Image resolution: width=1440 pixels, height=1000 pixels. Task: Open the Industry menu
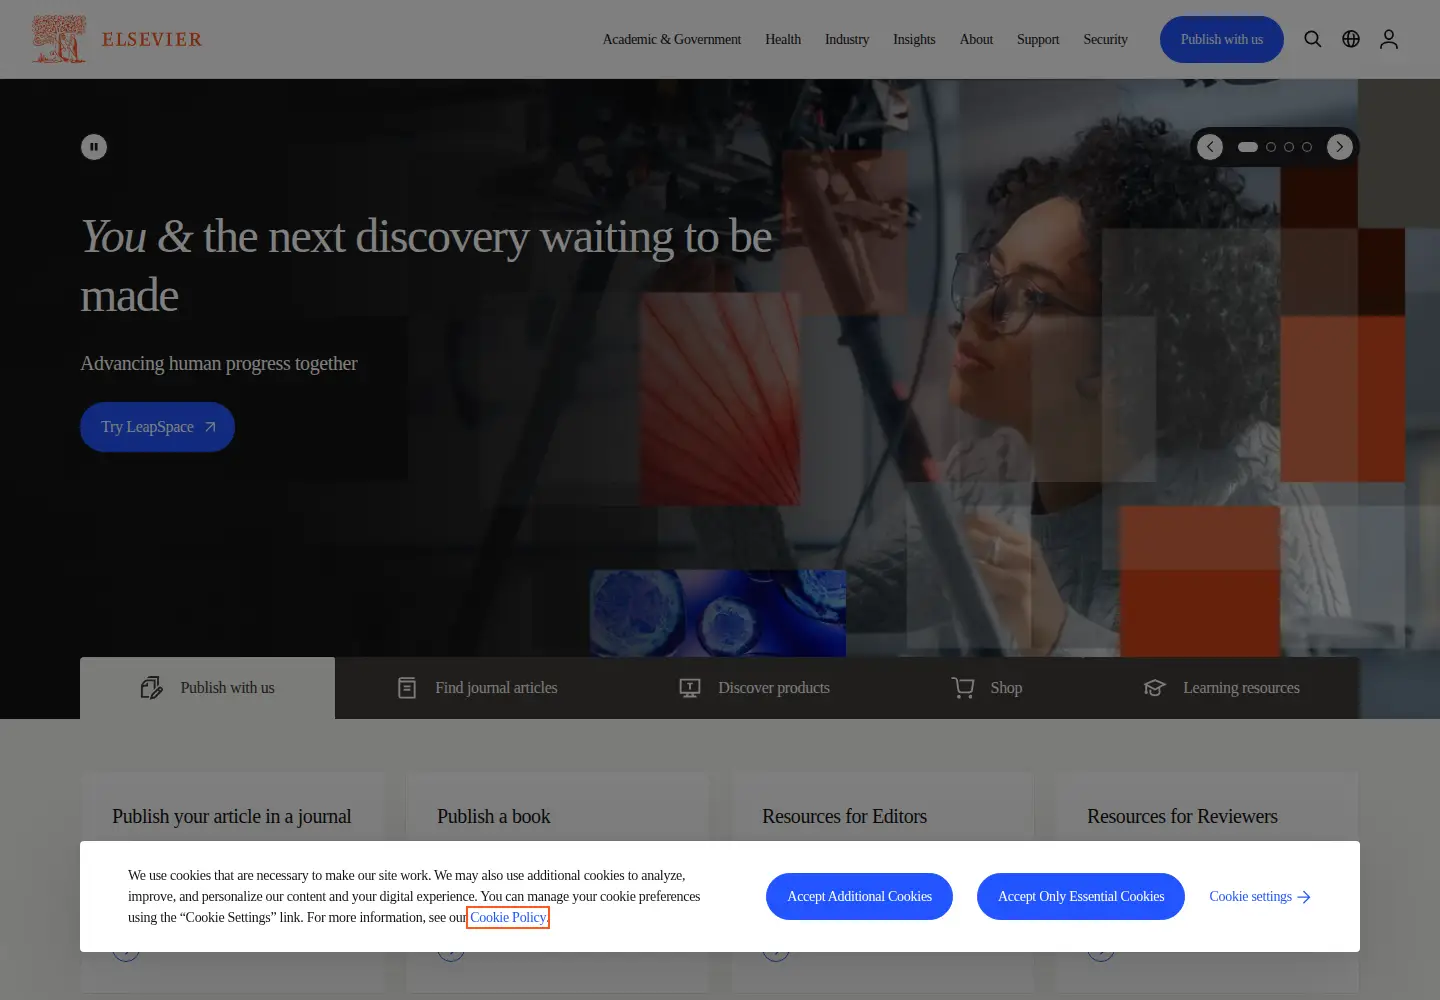(847, 39)
